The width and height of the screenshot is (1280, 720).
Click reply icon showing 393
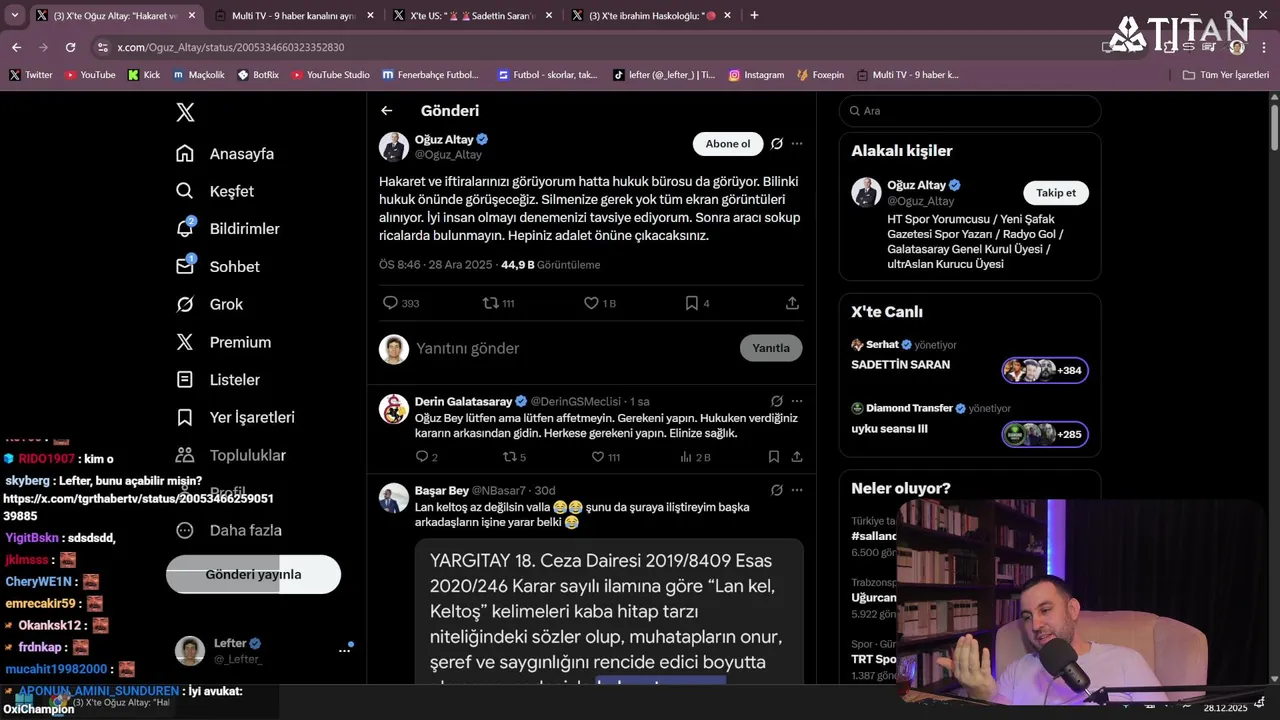pos(401,303)
